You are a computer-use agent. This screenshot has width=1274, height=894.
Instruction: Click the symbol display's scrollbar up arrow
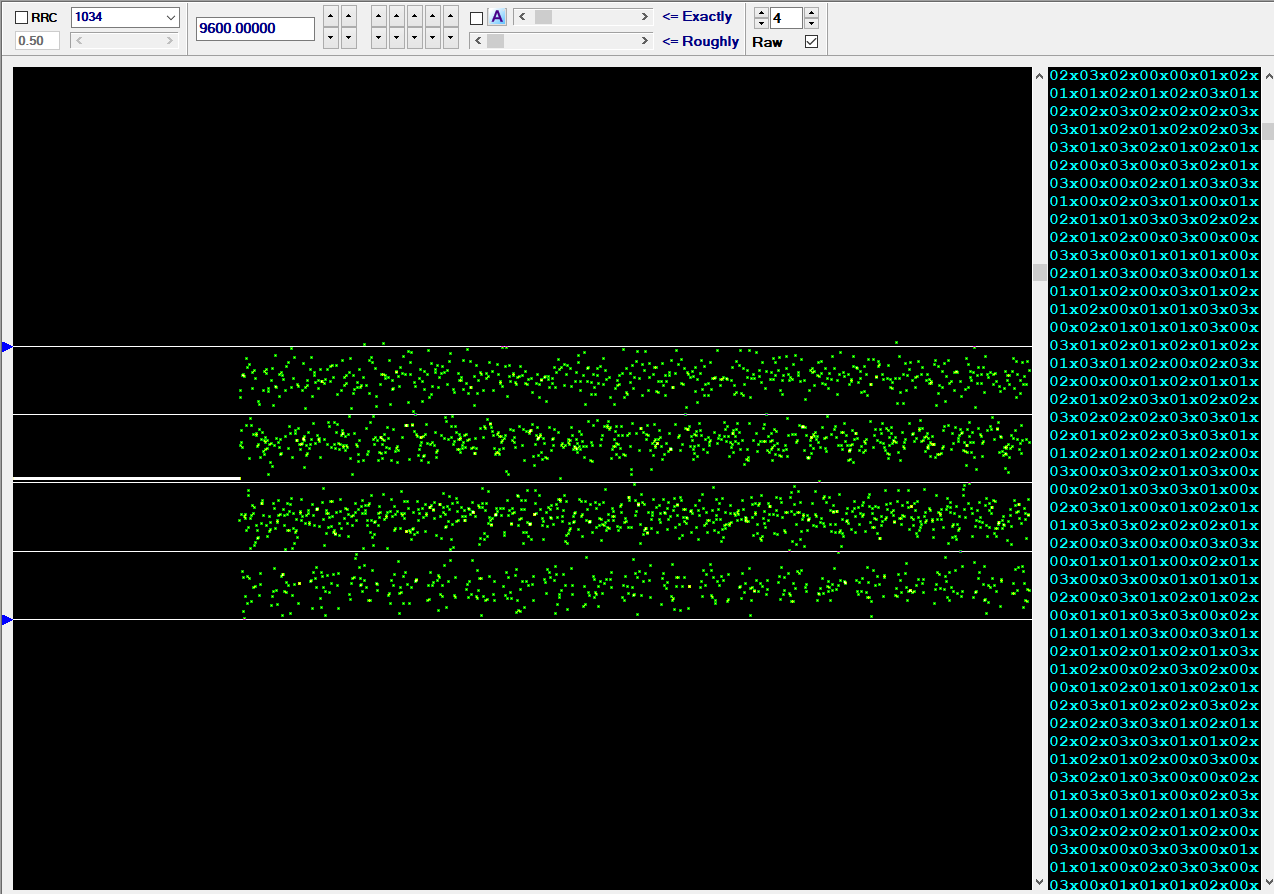tap(1040, 75)
